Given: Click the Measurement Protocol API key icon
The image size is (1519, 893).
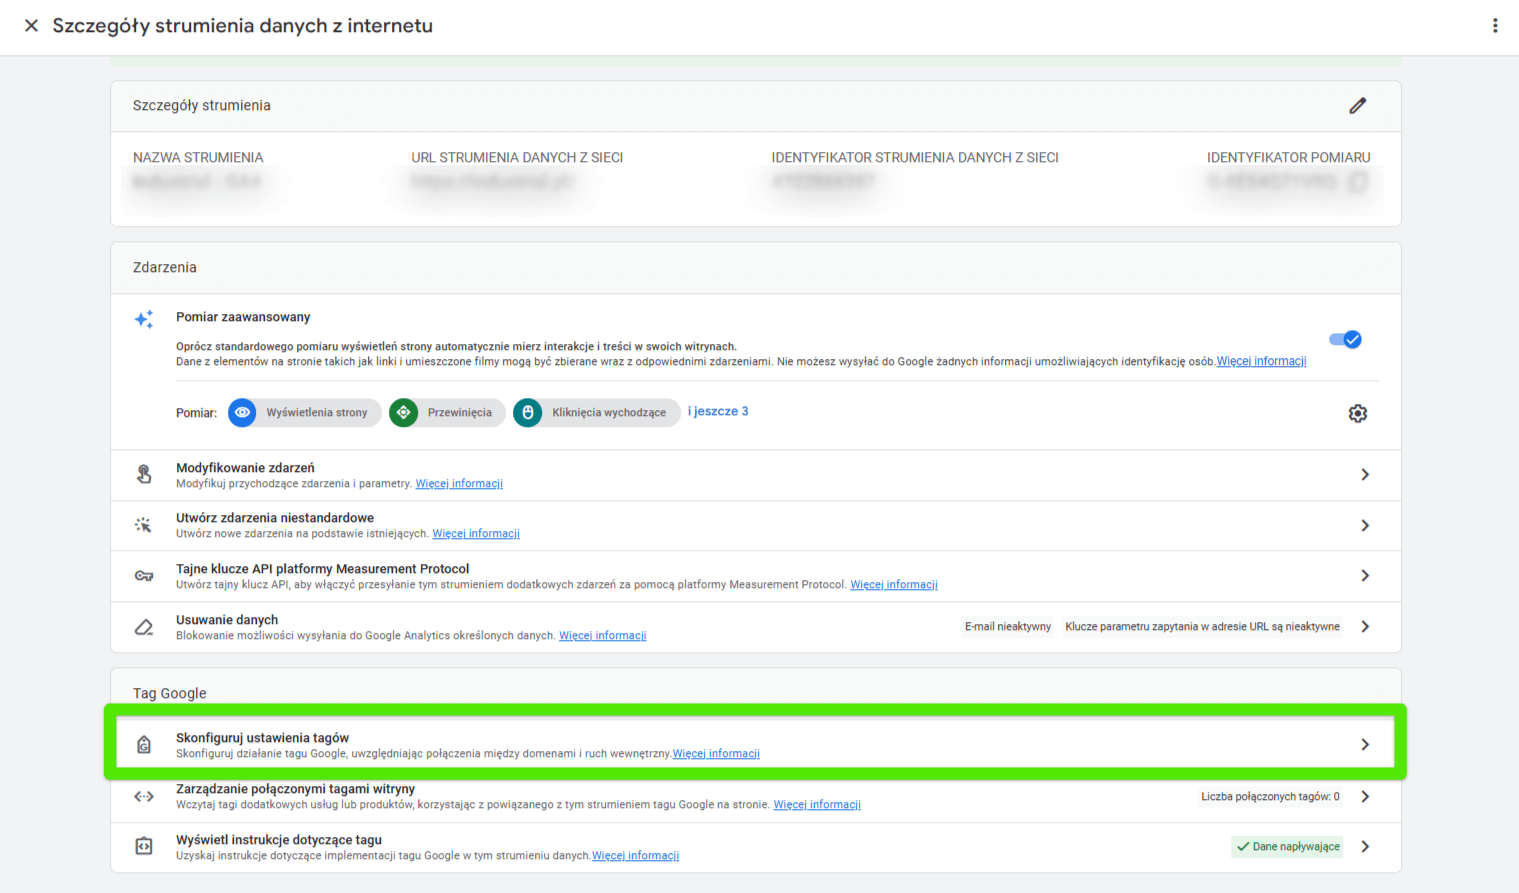Looking at the screenshot, I should [x=144, y=576].
